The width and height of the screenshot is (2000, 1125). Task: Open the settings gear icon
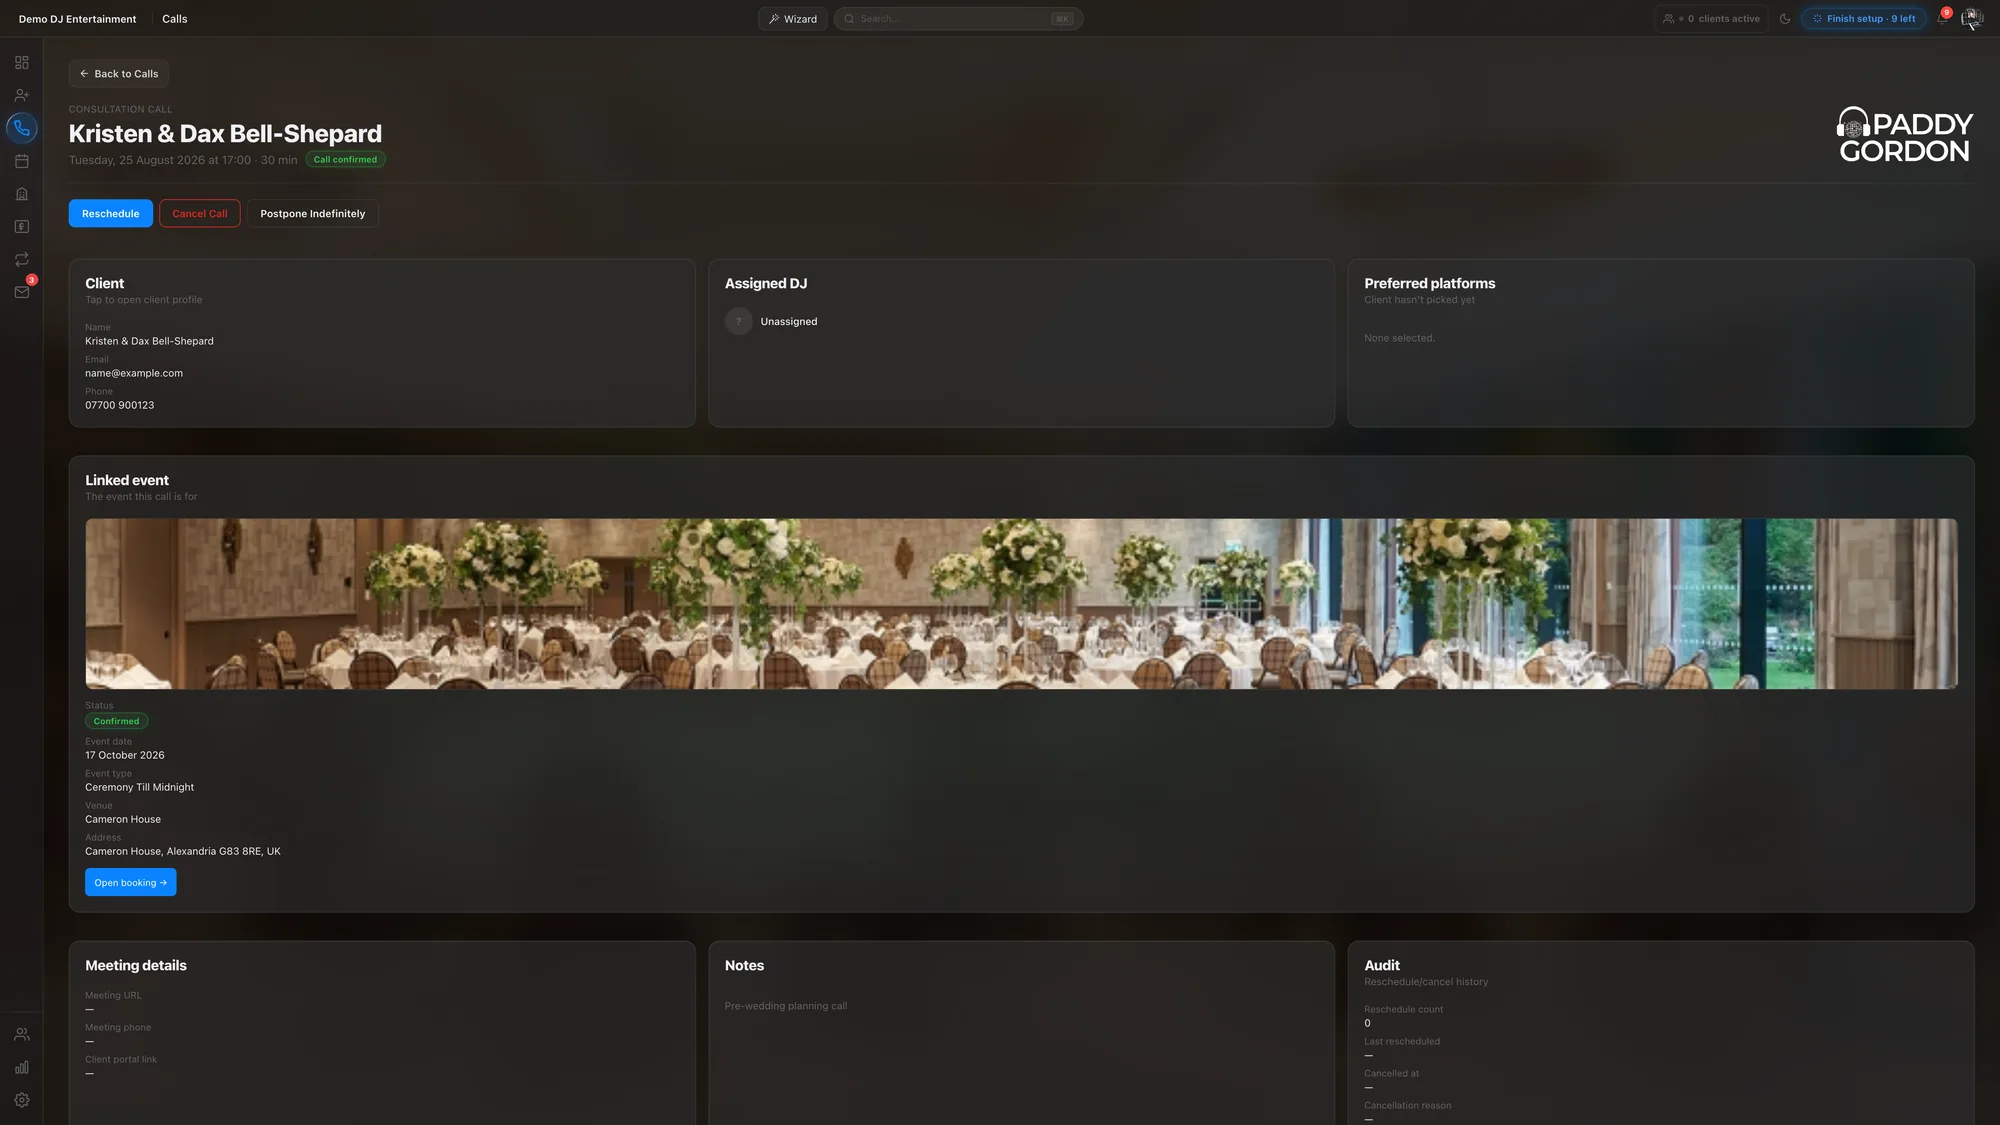[22, 1100]
